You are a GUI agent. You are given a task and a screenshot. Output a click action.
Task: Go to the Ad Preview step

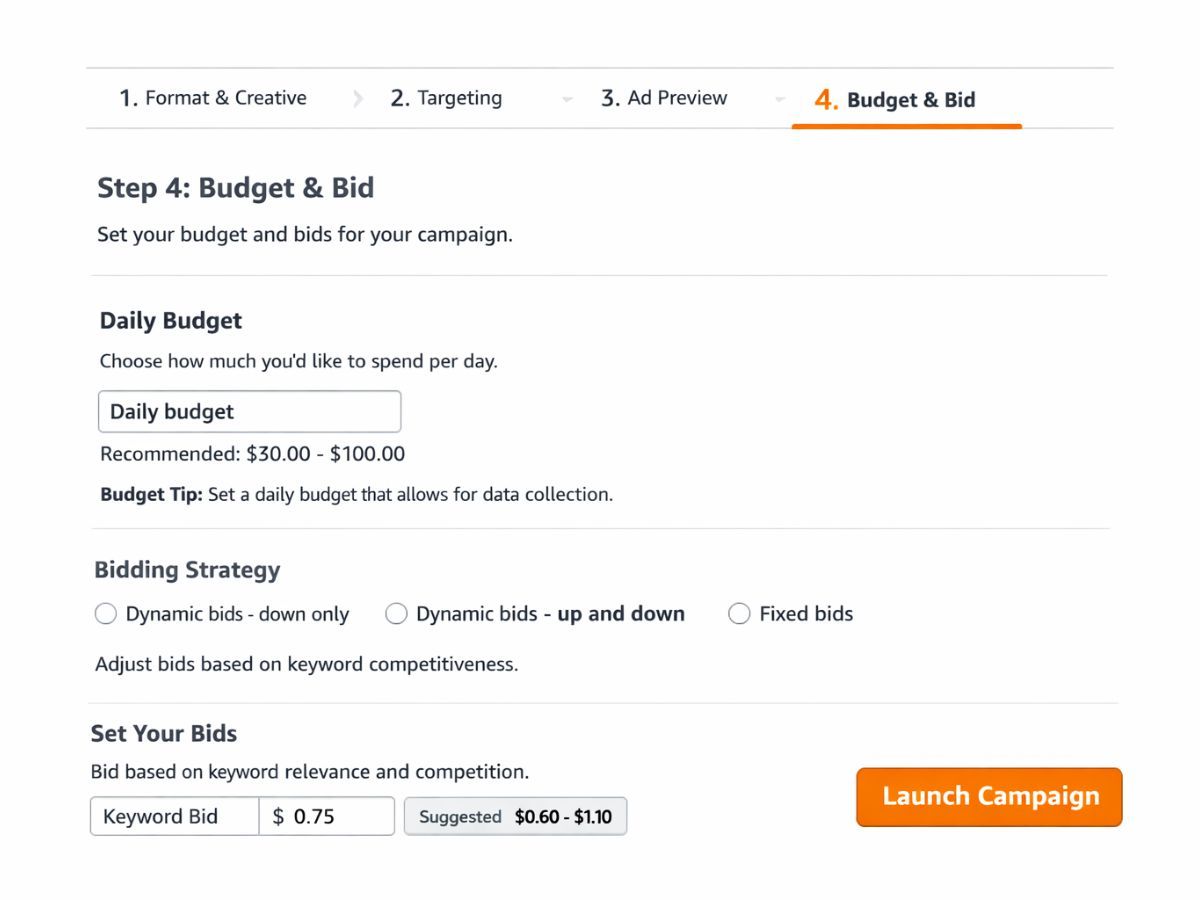663,97
